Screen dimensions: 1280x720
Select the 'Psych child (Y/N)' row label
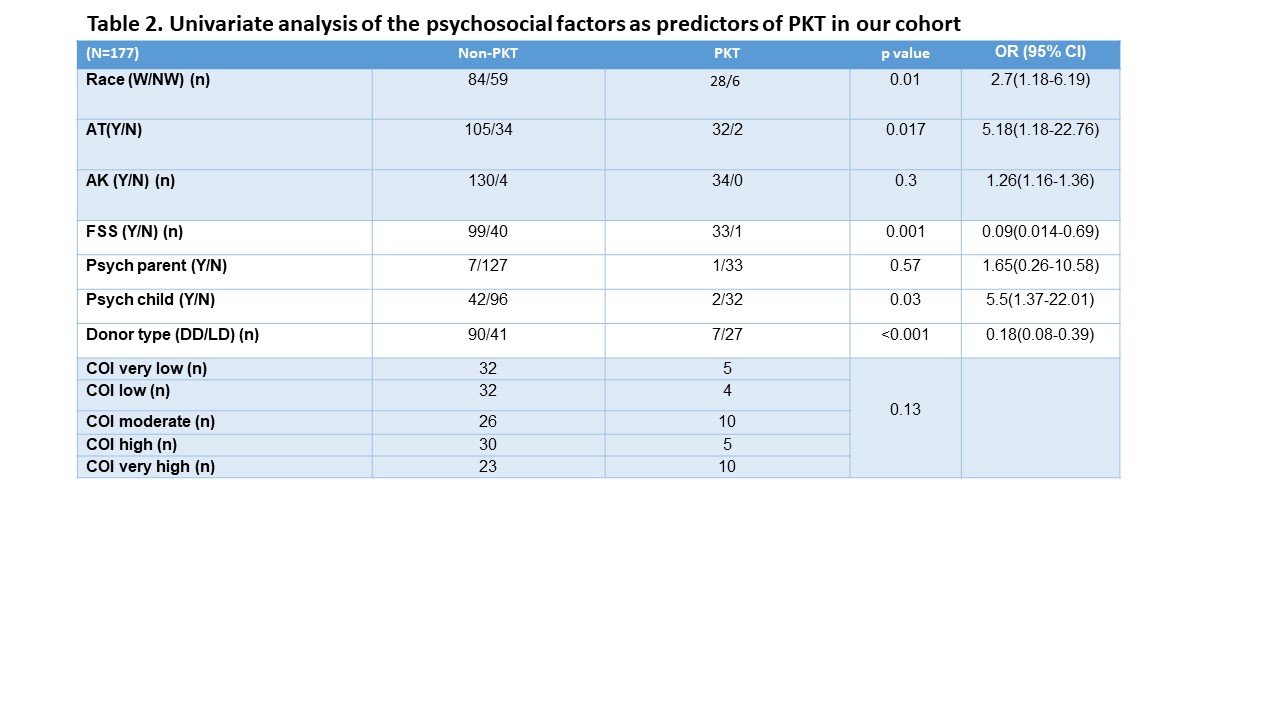150,299
